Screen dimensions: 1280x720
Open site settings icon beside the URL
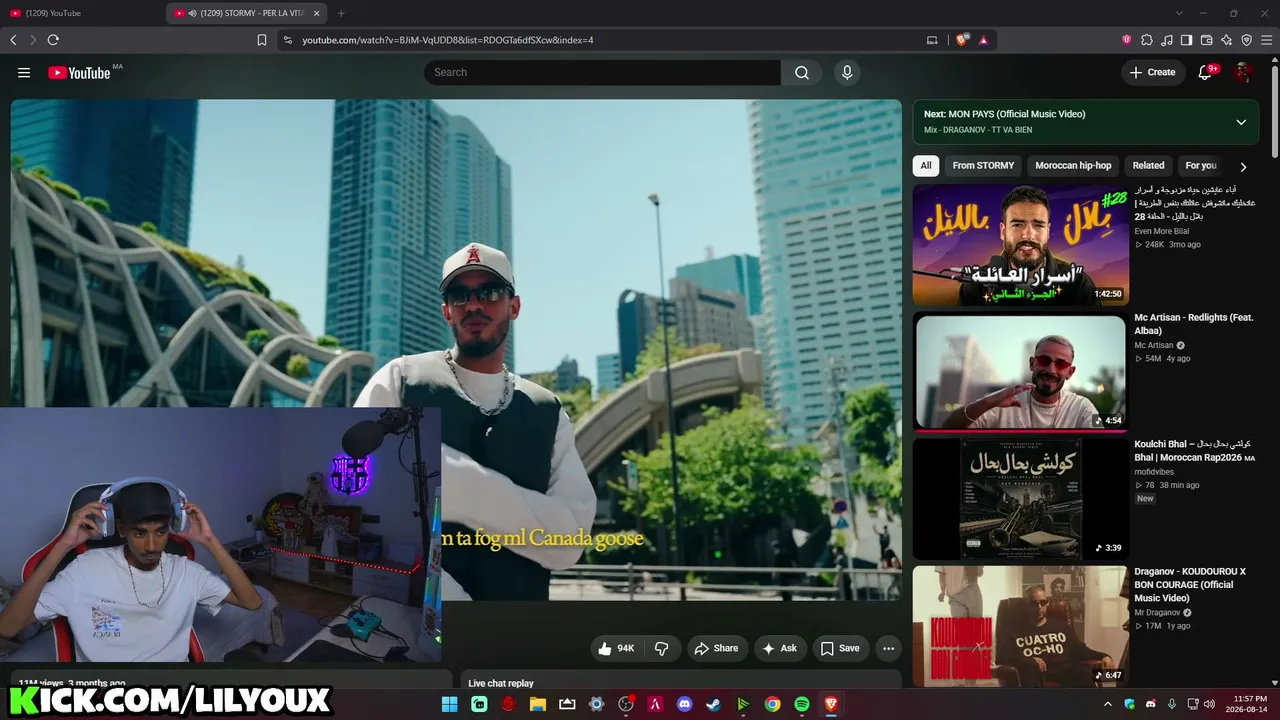288,40
